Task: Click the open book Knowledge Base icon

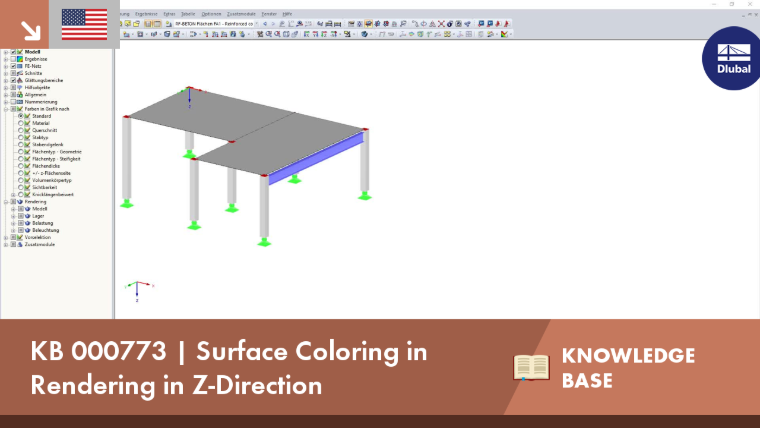Action: point(531,367)
